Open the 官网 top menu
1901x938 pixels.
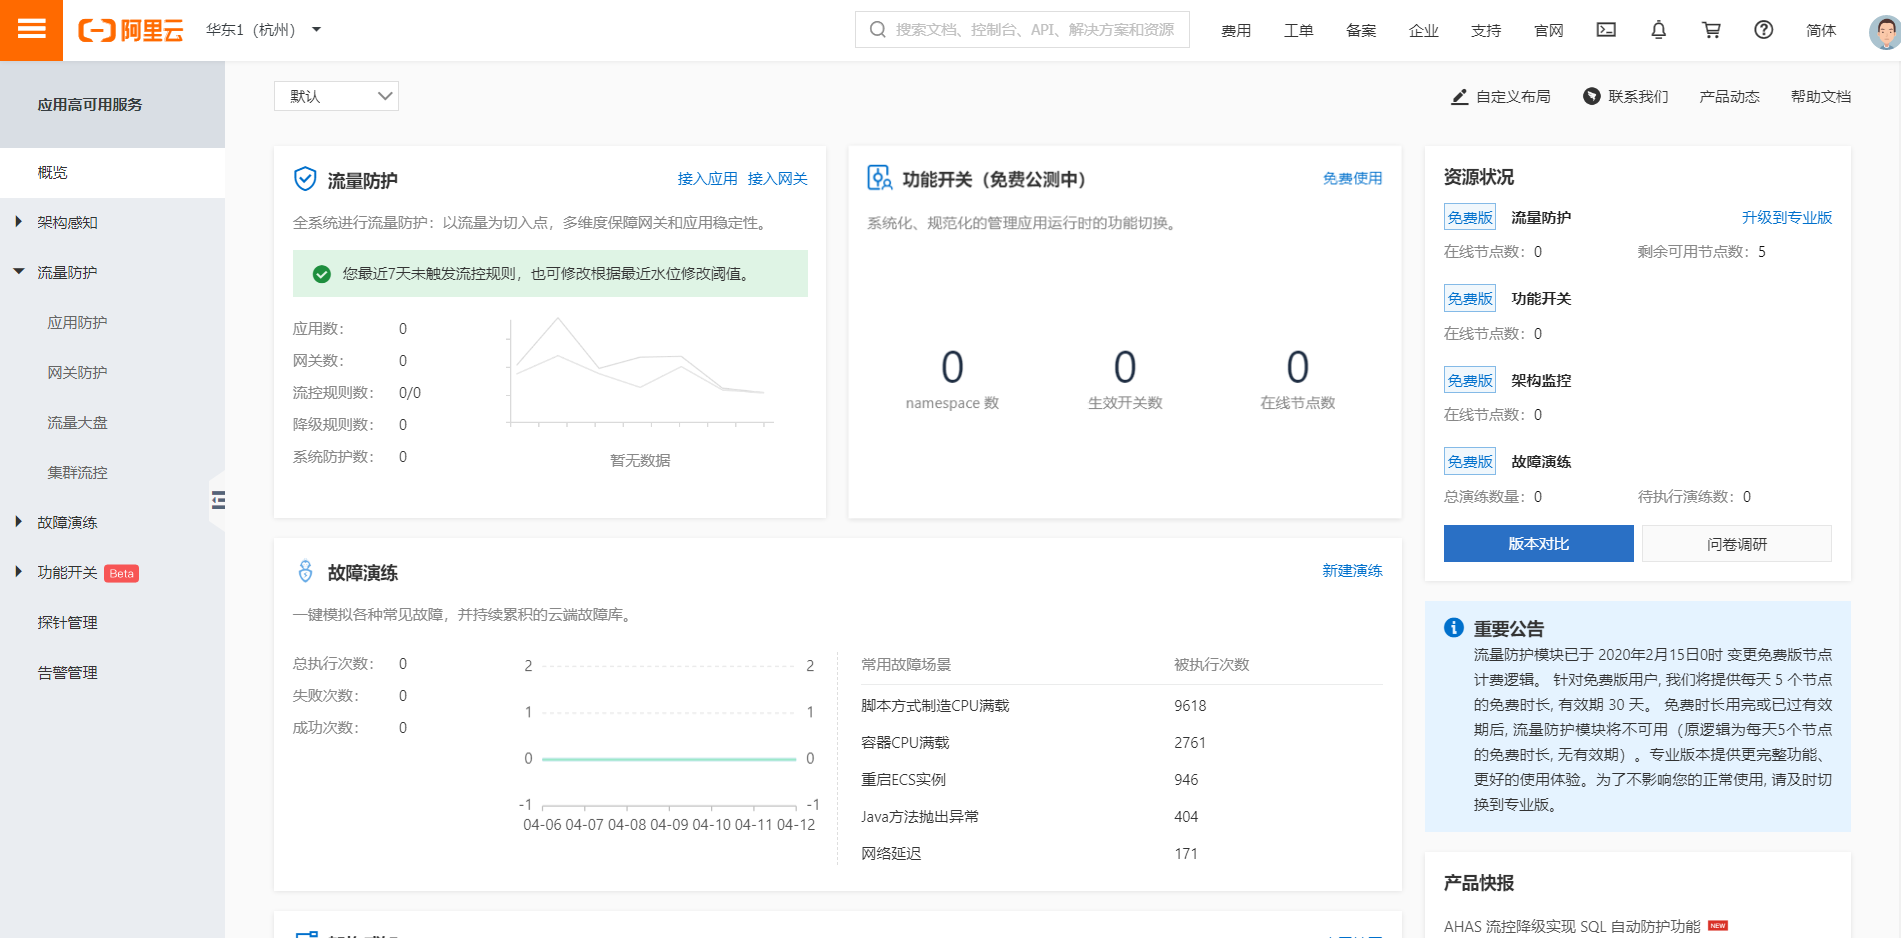tap(1548, 30)
